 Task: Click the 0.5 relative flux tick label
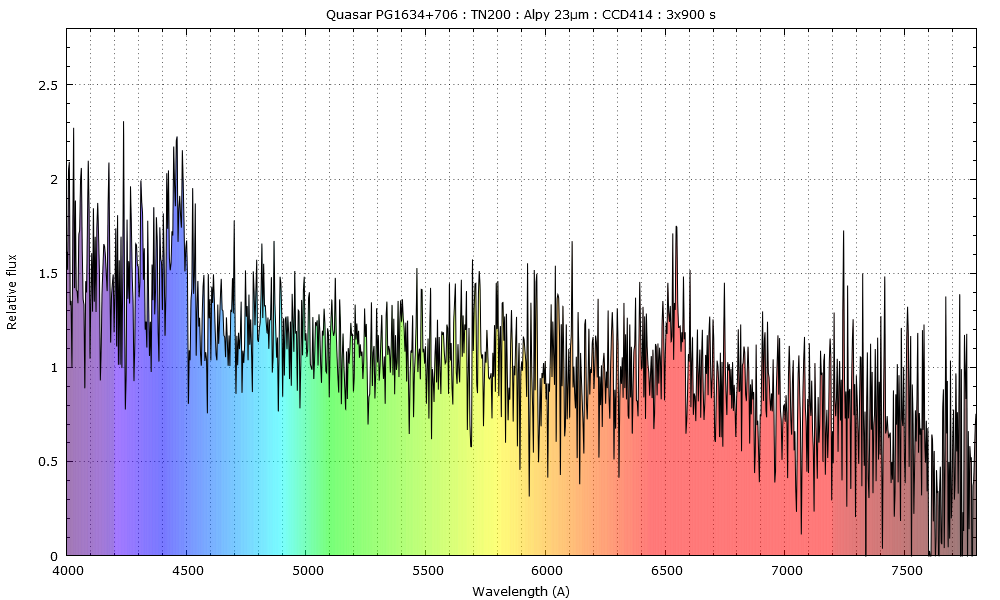48,462
